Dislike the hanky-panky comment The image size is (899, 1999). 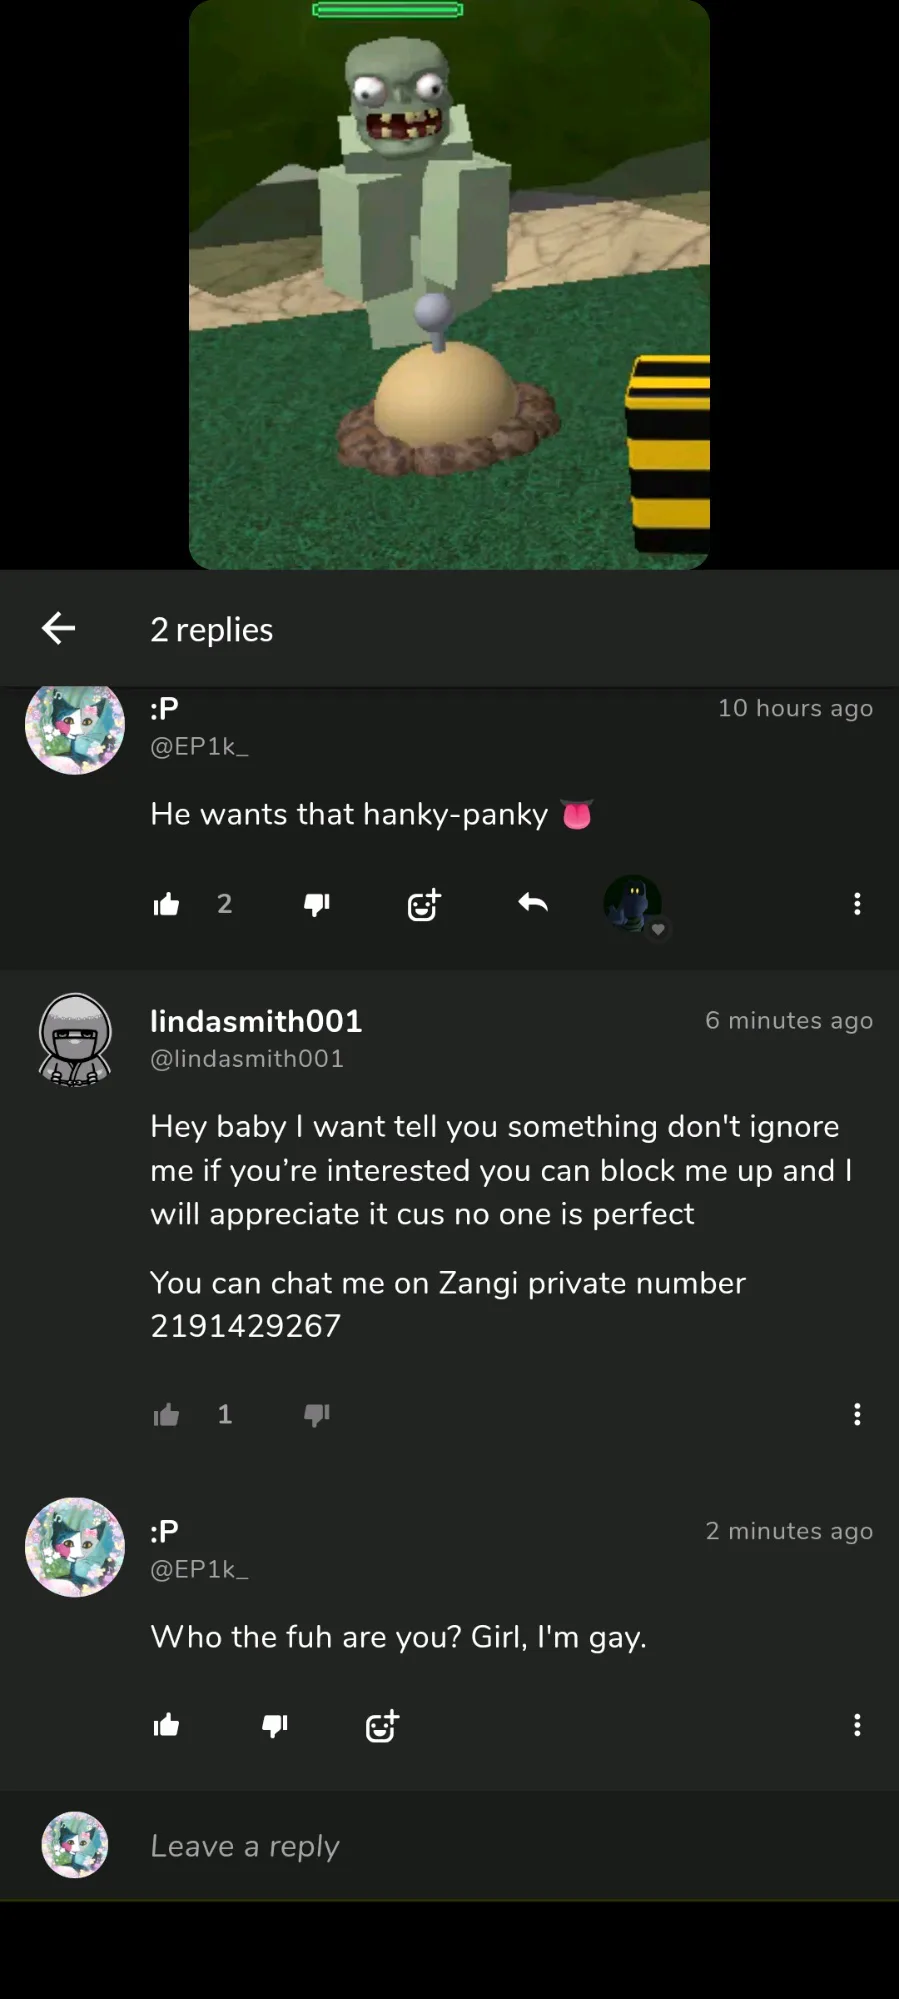point(317,904)
